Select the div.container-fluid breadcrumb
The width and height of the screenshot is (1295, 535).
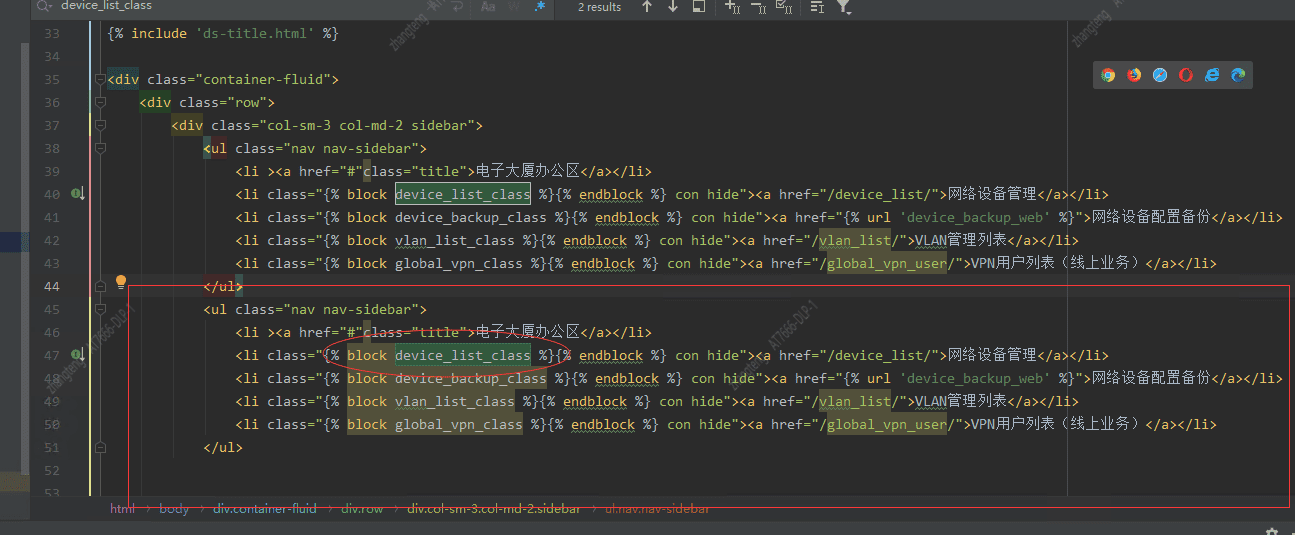pos(265,509)
